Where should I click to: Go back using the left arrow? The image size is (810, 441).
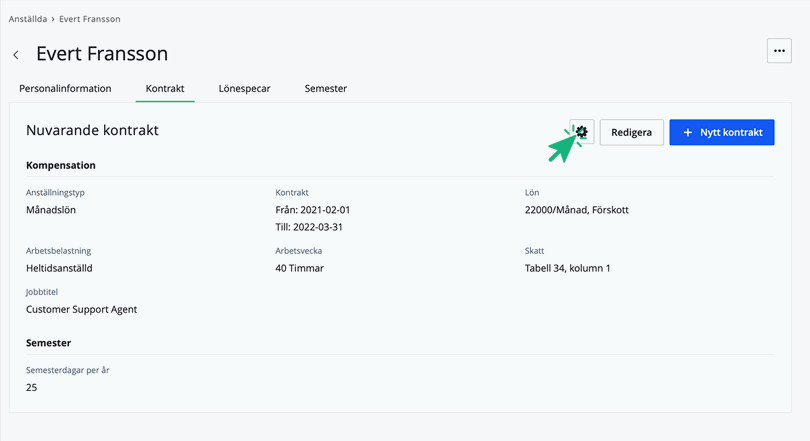[x=16, y=55]
